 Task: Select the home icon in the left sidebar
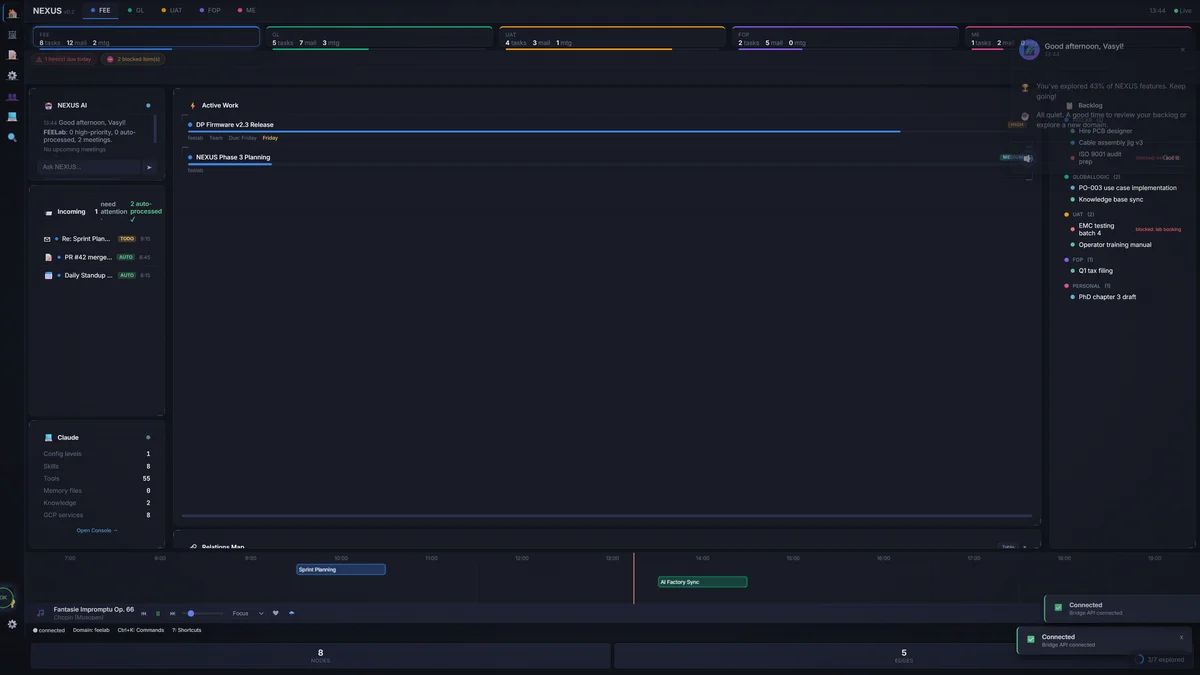pos(12,14)
